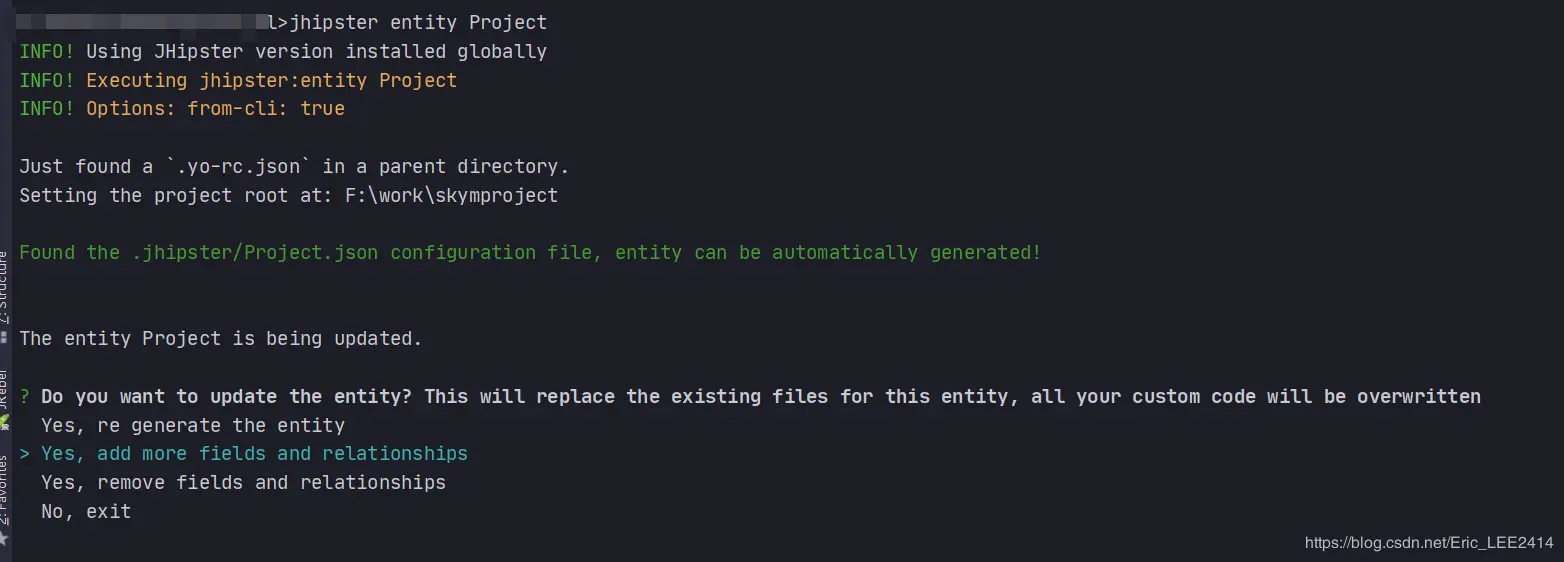Click the F:\work\skymproject path text
This screenshot has width=1564, height=562.
451,195
